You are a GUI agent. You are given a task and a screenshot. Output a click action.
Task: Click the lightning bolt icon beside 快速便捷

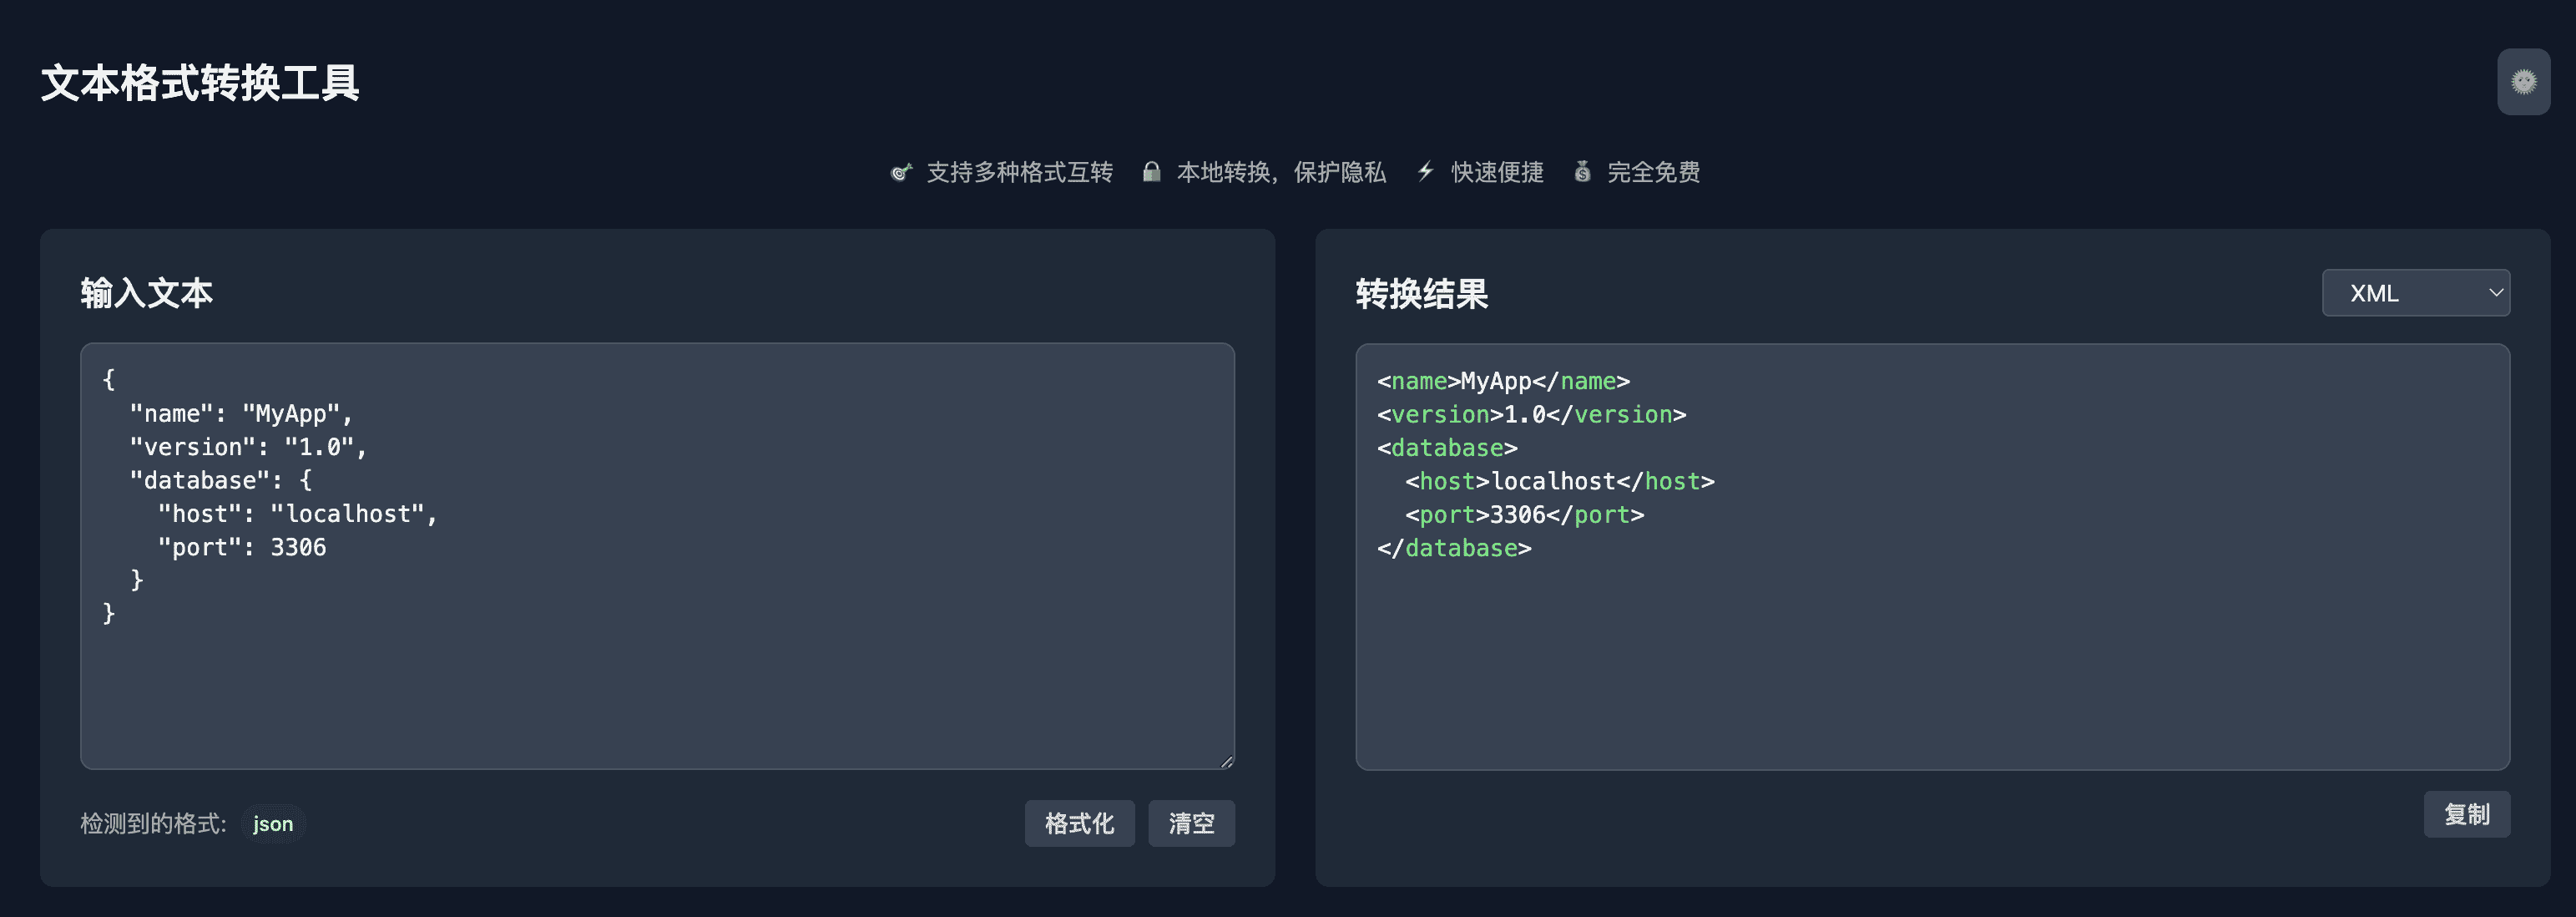coord(1426,172)
